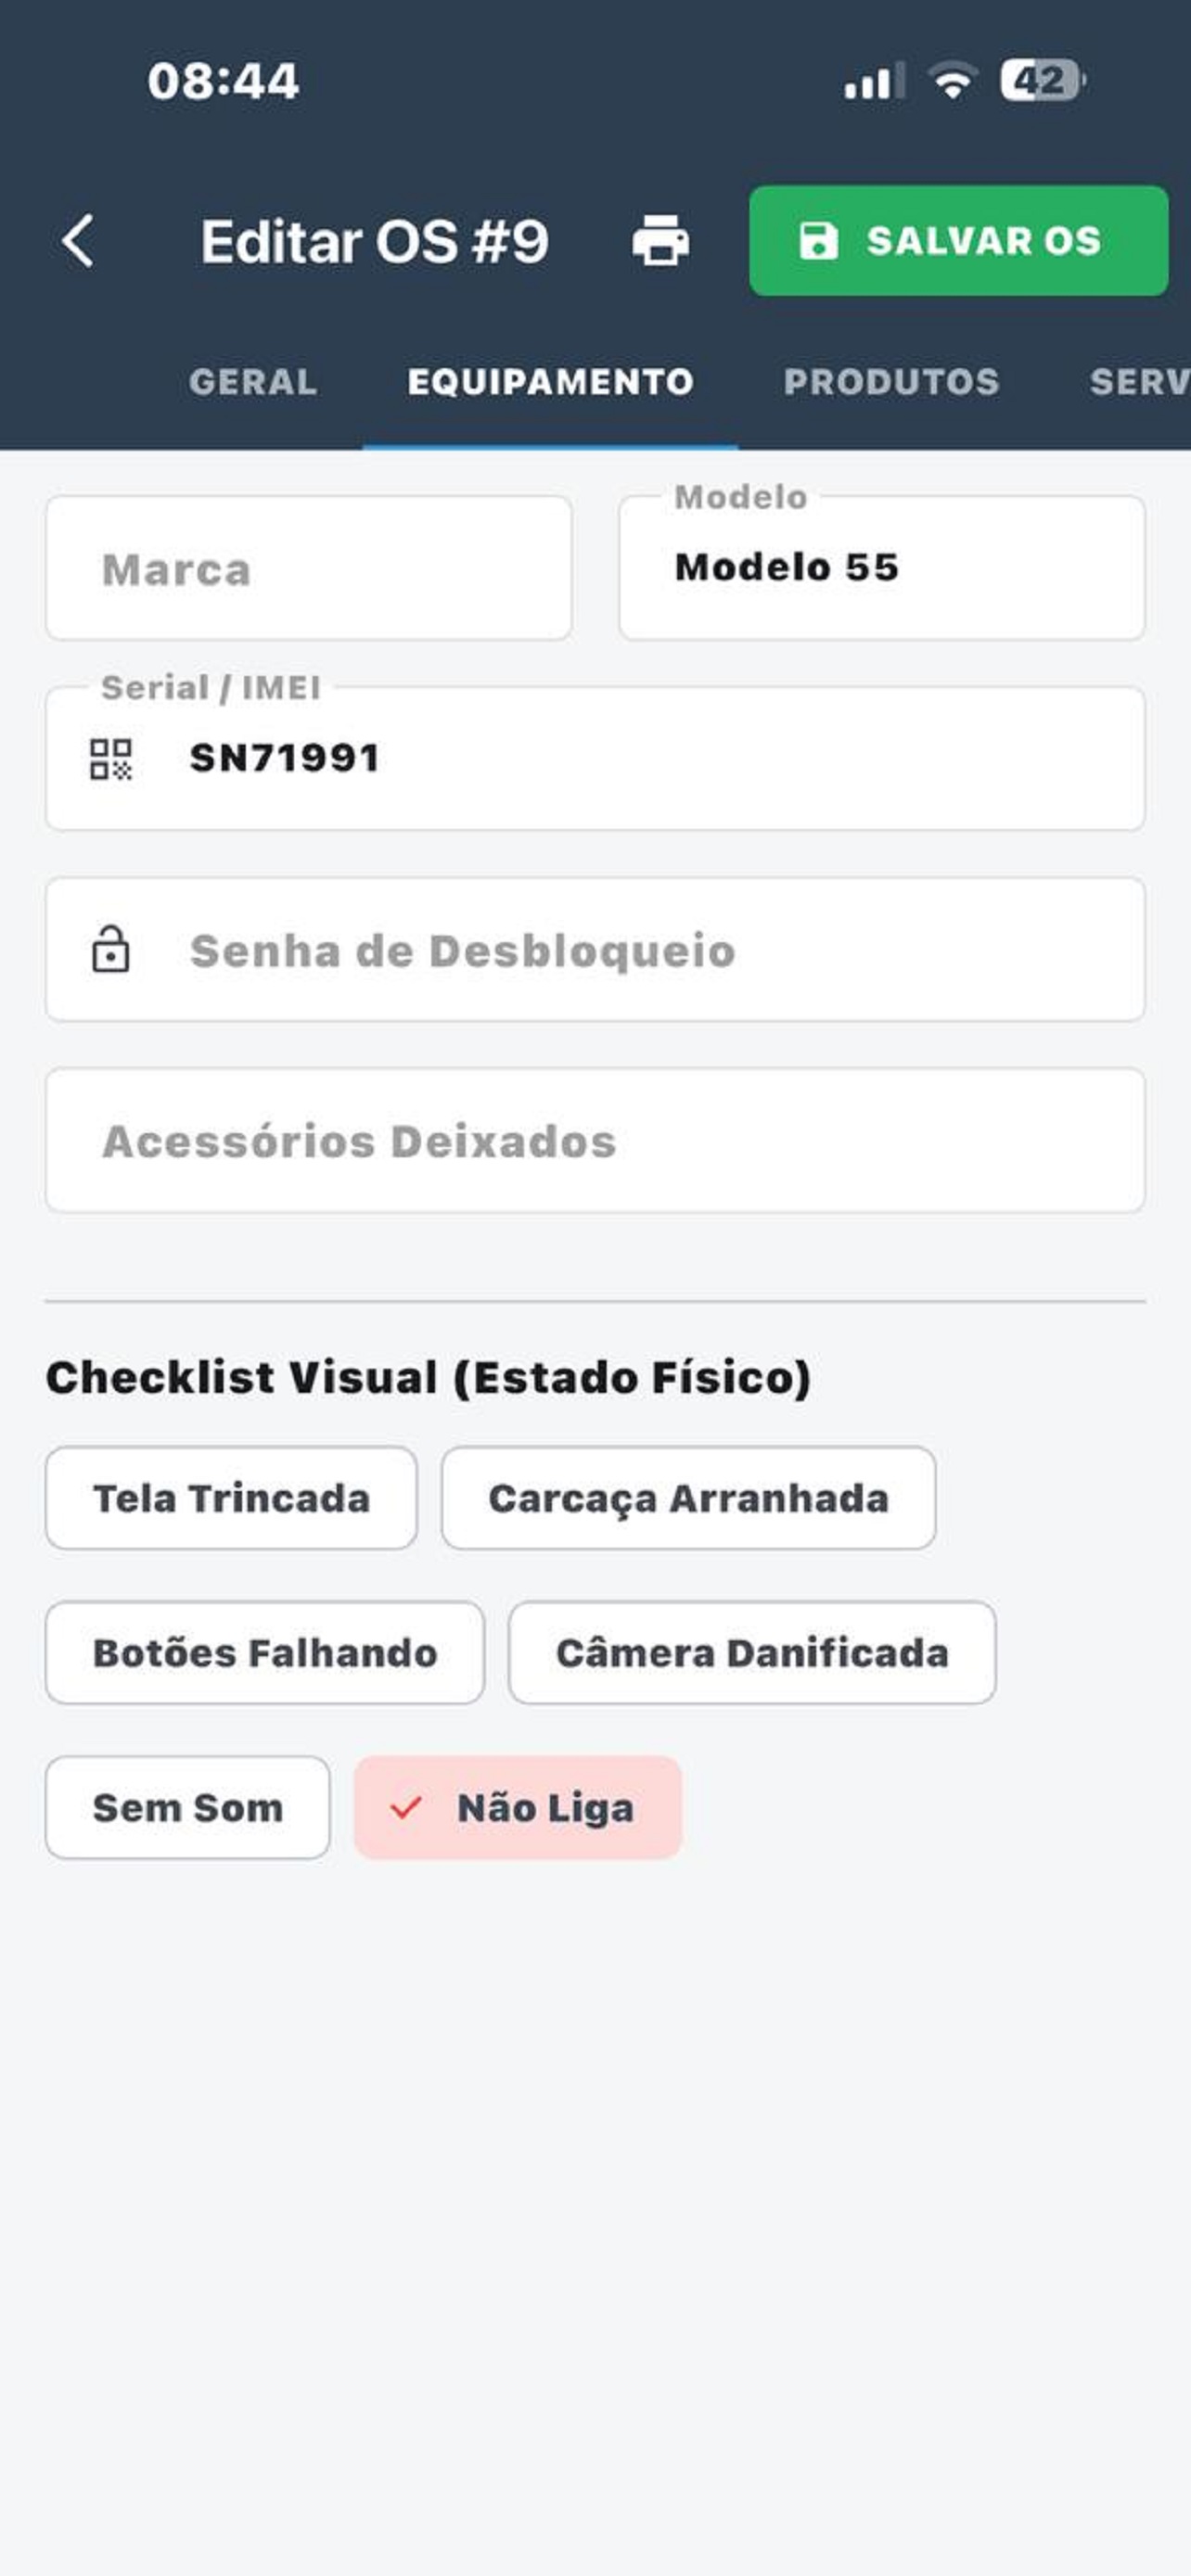The image size is (1191, 2576).
Task: Tap the battery indicator in status bar
Action: click(x=1042, y=81)
